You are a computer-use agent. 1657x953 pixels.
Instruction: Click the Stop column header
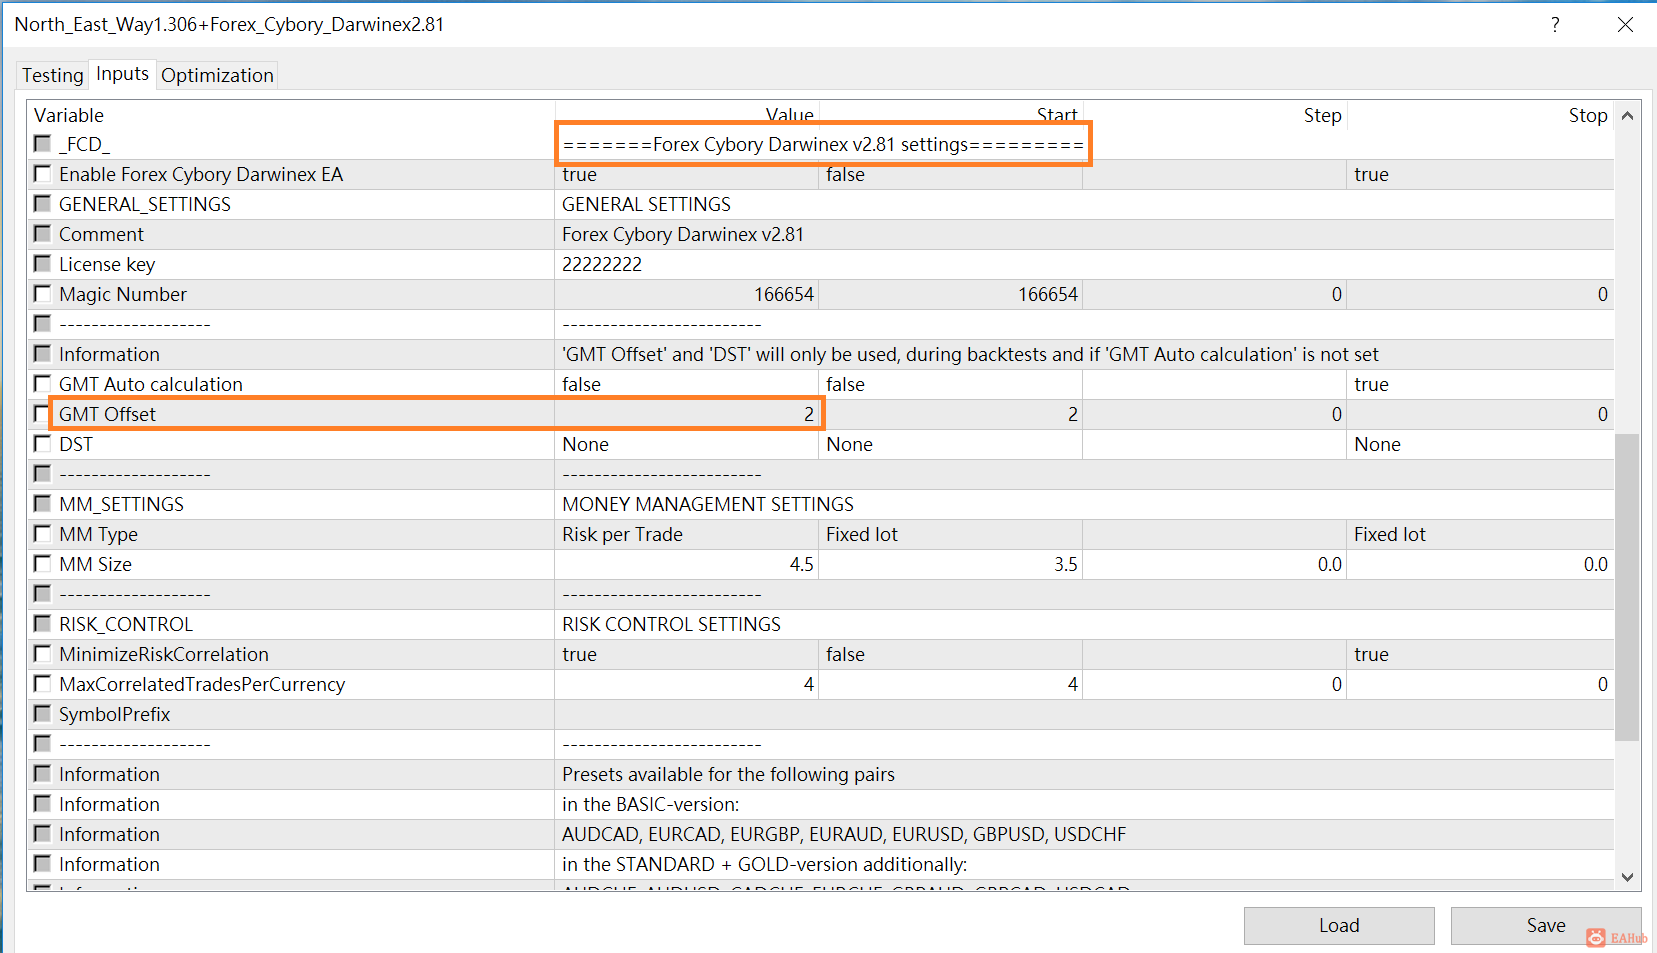click(x=1481, y=115)
